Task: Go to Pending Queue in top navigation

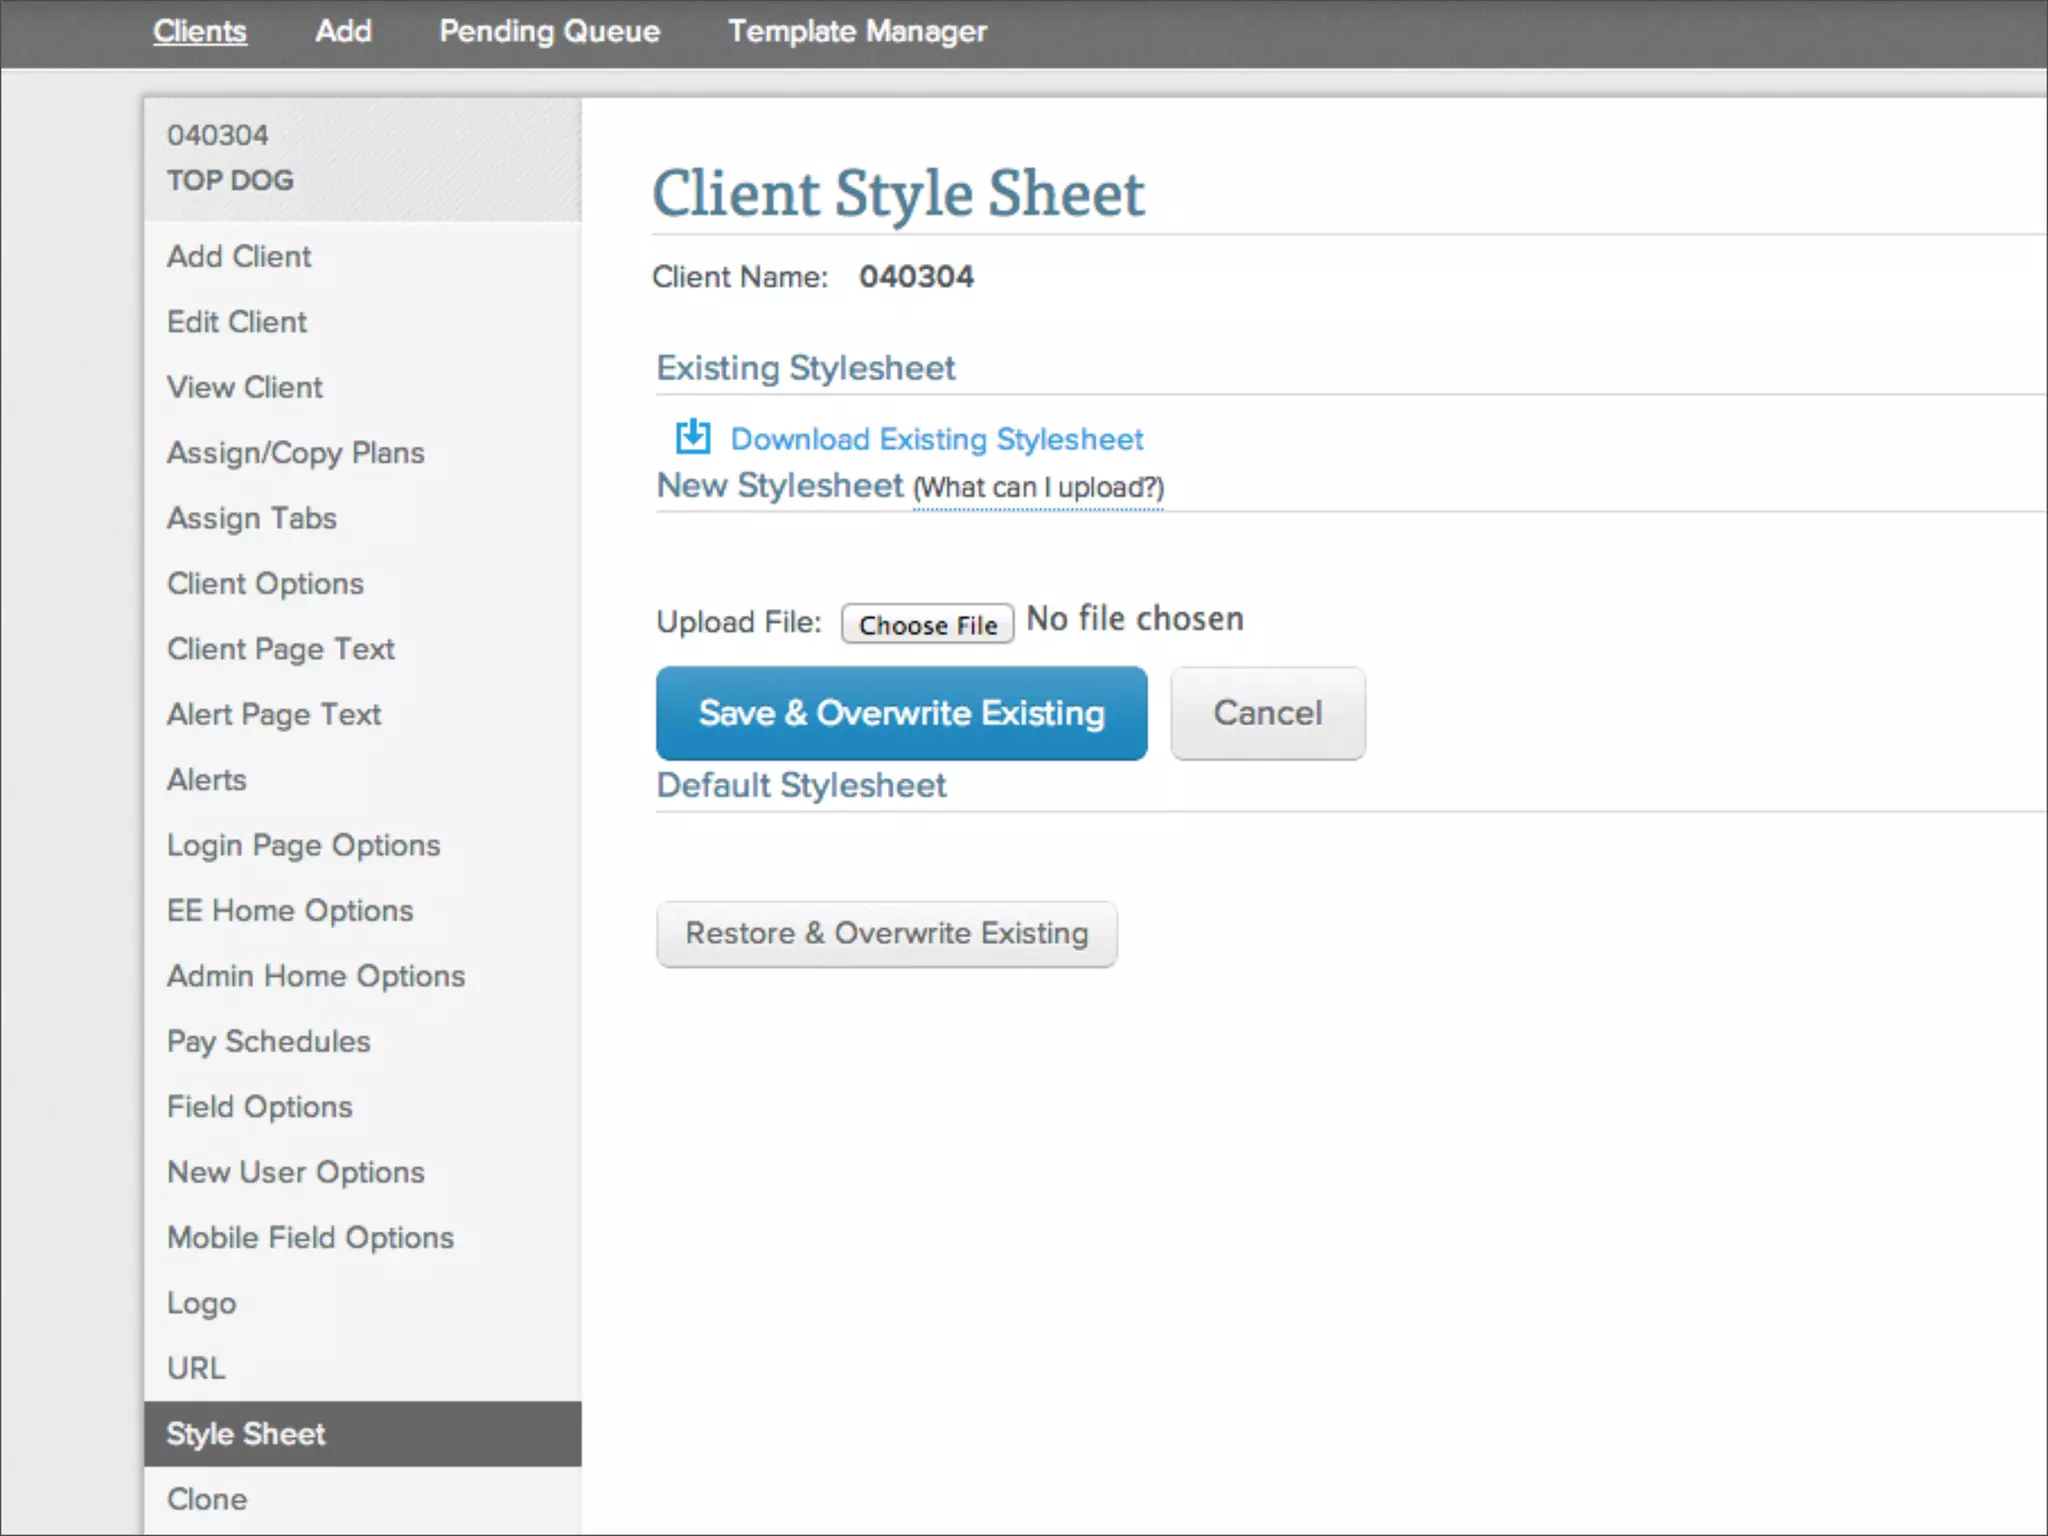Action: (x=549, y=31)
